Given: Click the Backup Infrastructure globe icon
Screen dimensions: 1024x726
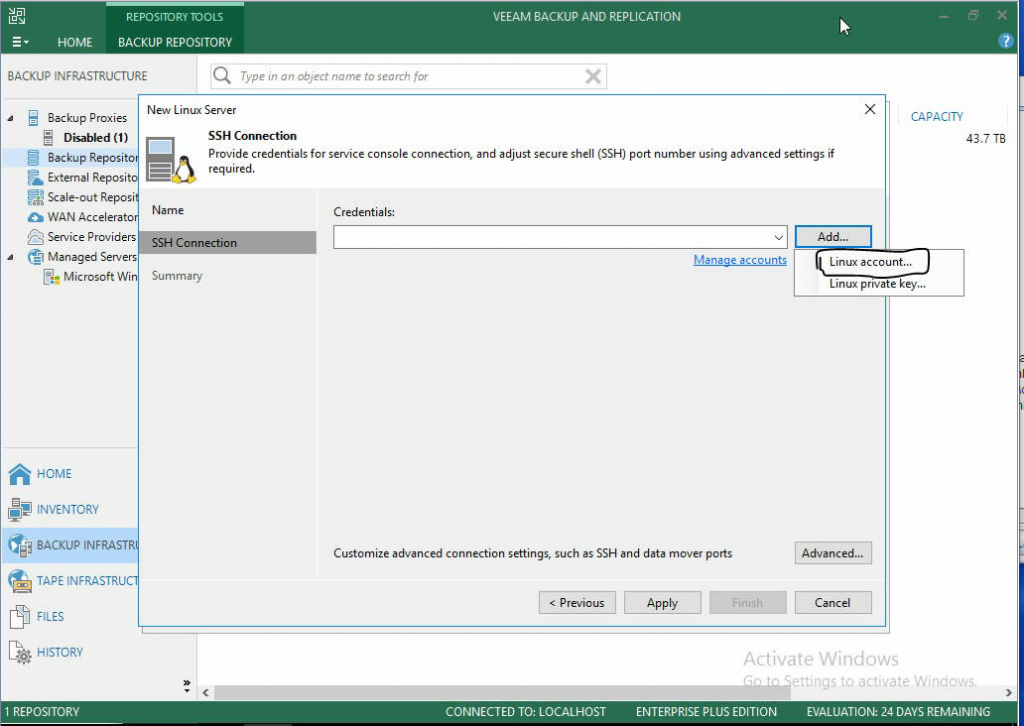Looking at the screenshot, I should click(20, 545).
